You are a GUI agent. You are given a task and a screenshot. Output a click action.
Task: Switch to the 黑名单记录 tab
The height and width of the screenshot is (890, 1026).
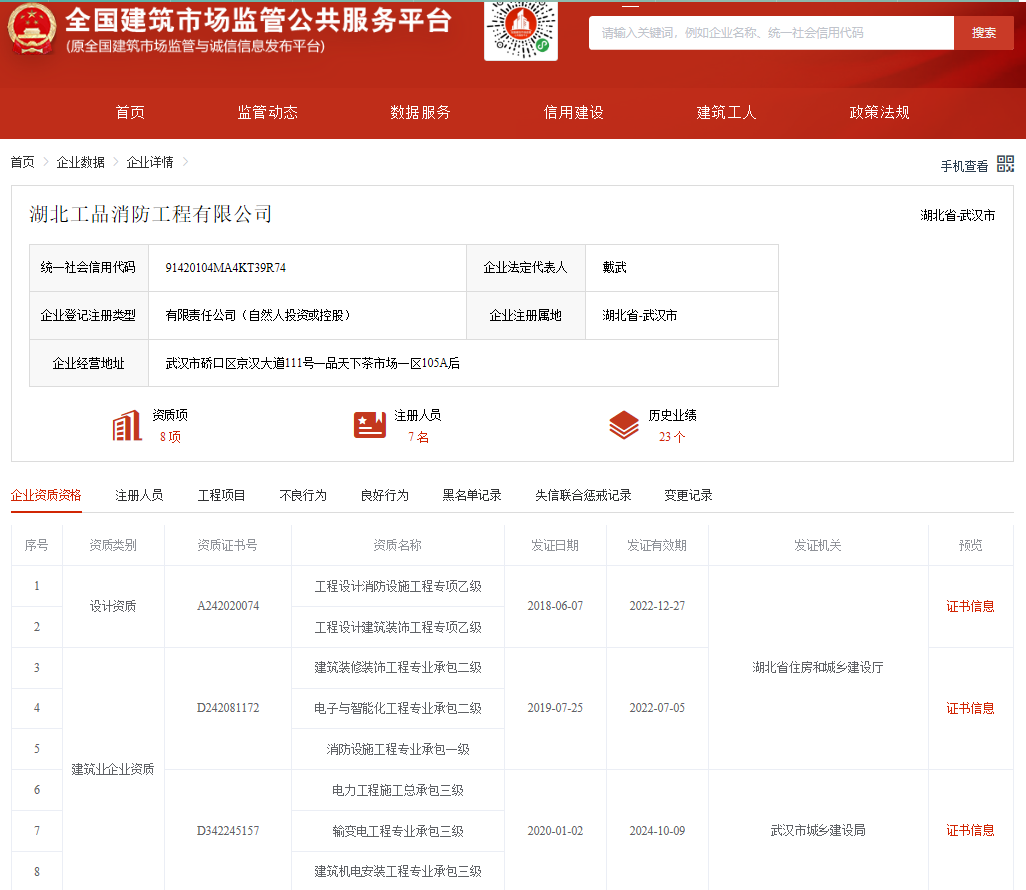(x=472, y=495)
